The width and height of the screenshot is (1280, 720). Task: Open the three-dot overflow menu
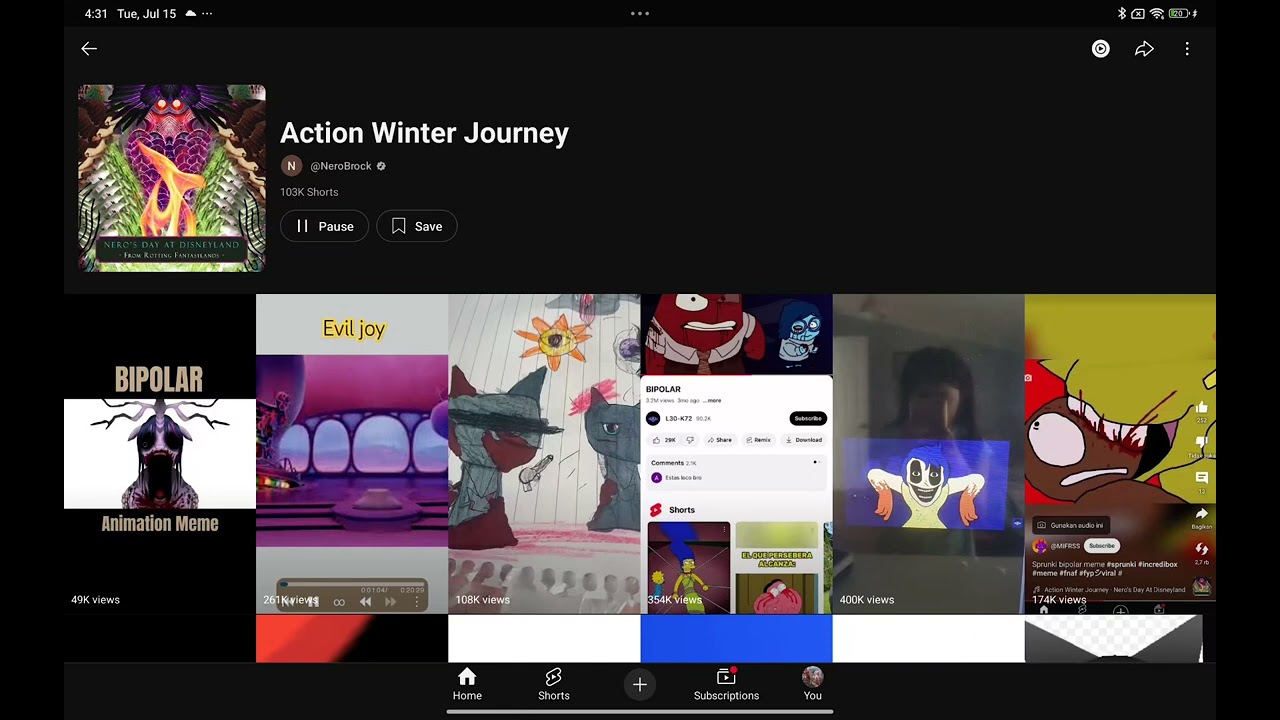1187,48
